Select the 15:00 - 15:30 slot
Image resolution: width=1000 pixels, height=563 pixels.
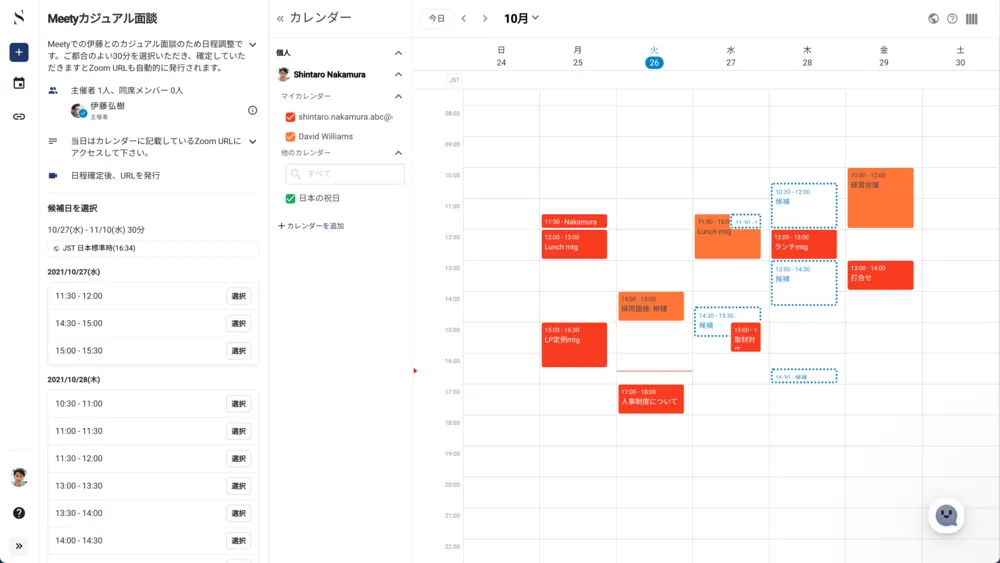pyautogui.click(x=239, y=351)
